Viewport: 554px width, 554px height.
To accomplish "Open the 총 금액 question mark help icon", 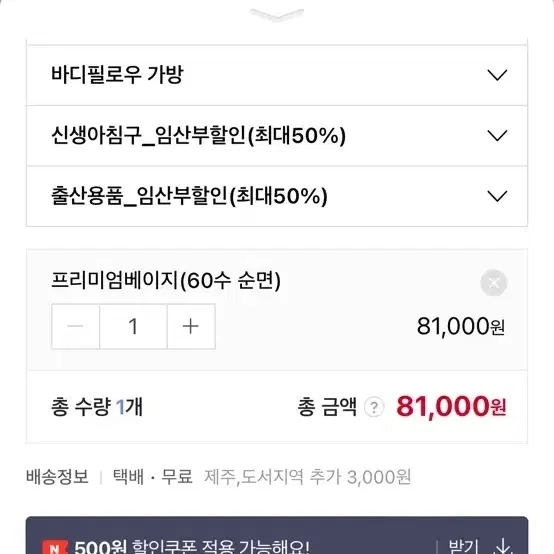I will (x=374, y=407).
